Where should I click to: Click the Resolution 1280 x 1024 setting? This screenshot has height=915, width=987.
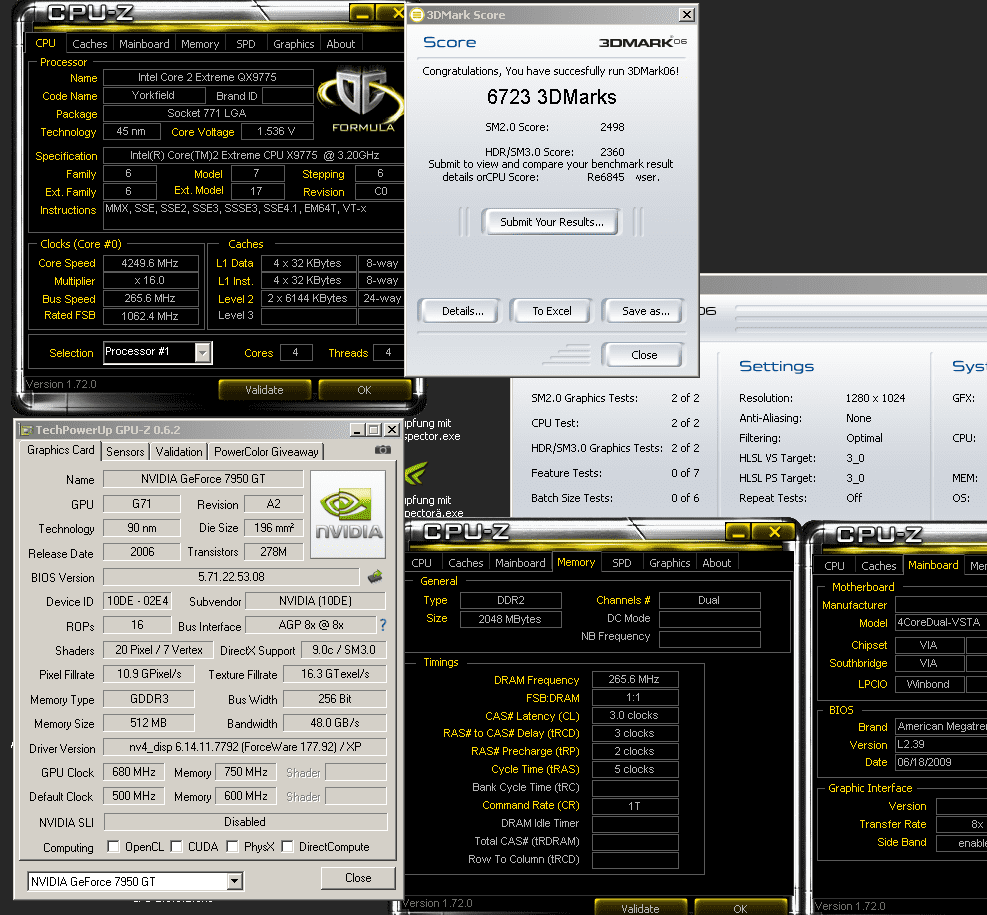(x=875, y=398)
